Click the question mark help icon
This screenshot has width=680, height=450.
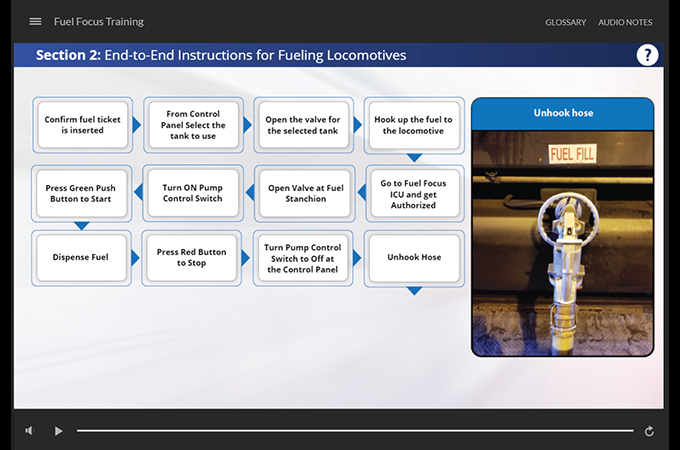click(x=647, y=55)
